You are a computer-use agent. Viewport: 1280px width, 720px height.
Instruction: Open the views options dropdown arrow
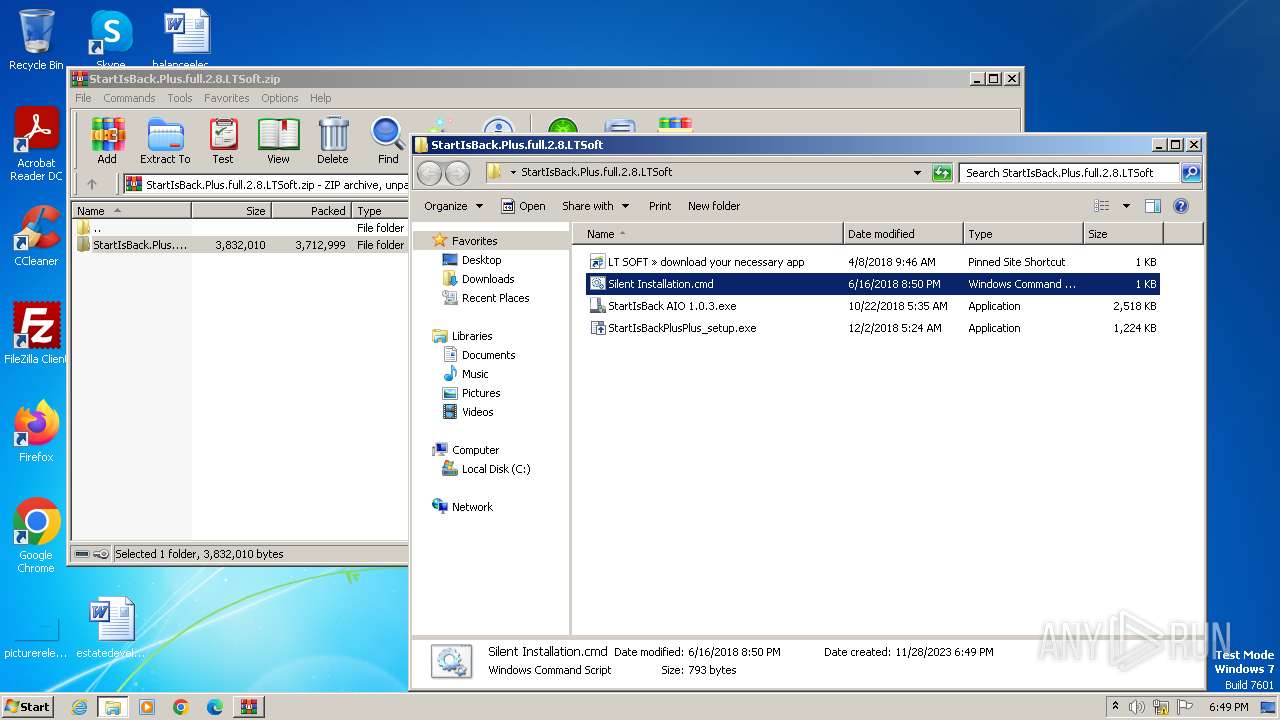(x=1126, y=206)
